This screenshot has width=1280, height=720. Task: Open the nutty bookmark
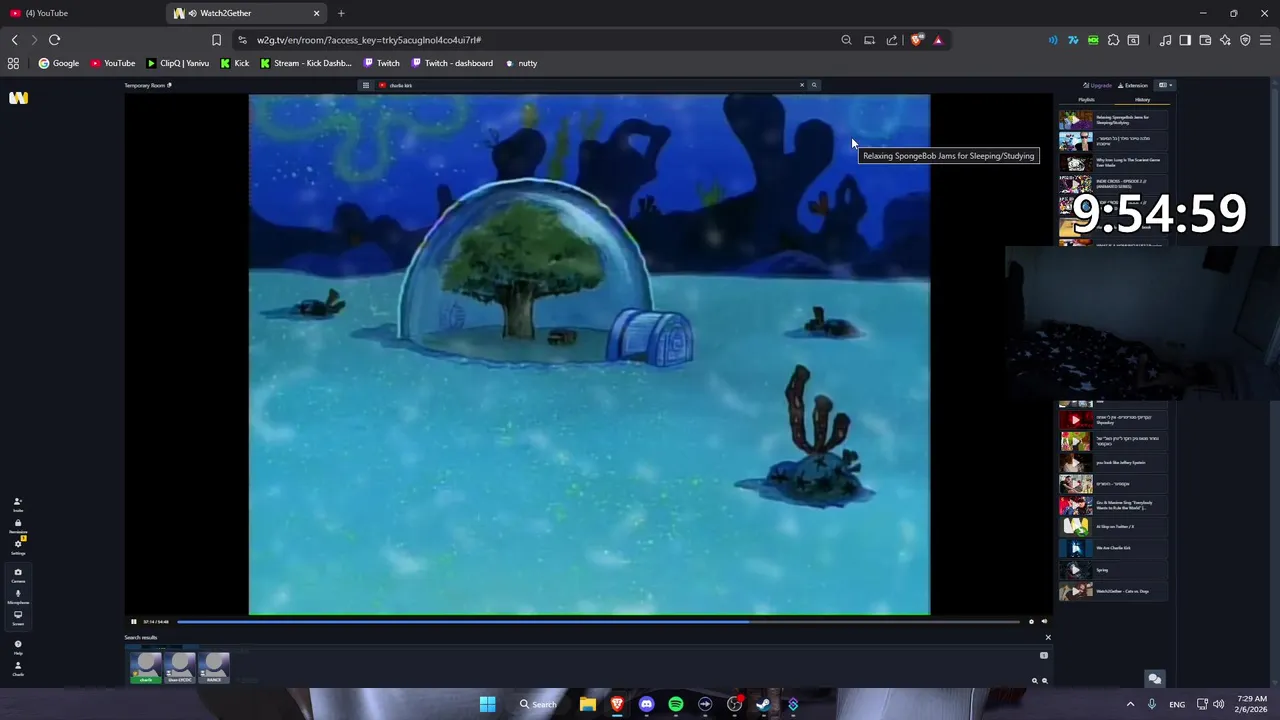(x=521, y=63)
